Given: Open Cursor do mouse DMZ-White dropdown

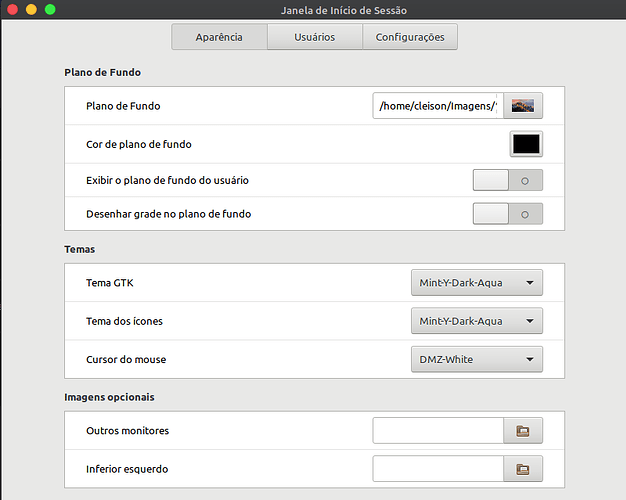Looking at the screenshot, I should (477, 359).
